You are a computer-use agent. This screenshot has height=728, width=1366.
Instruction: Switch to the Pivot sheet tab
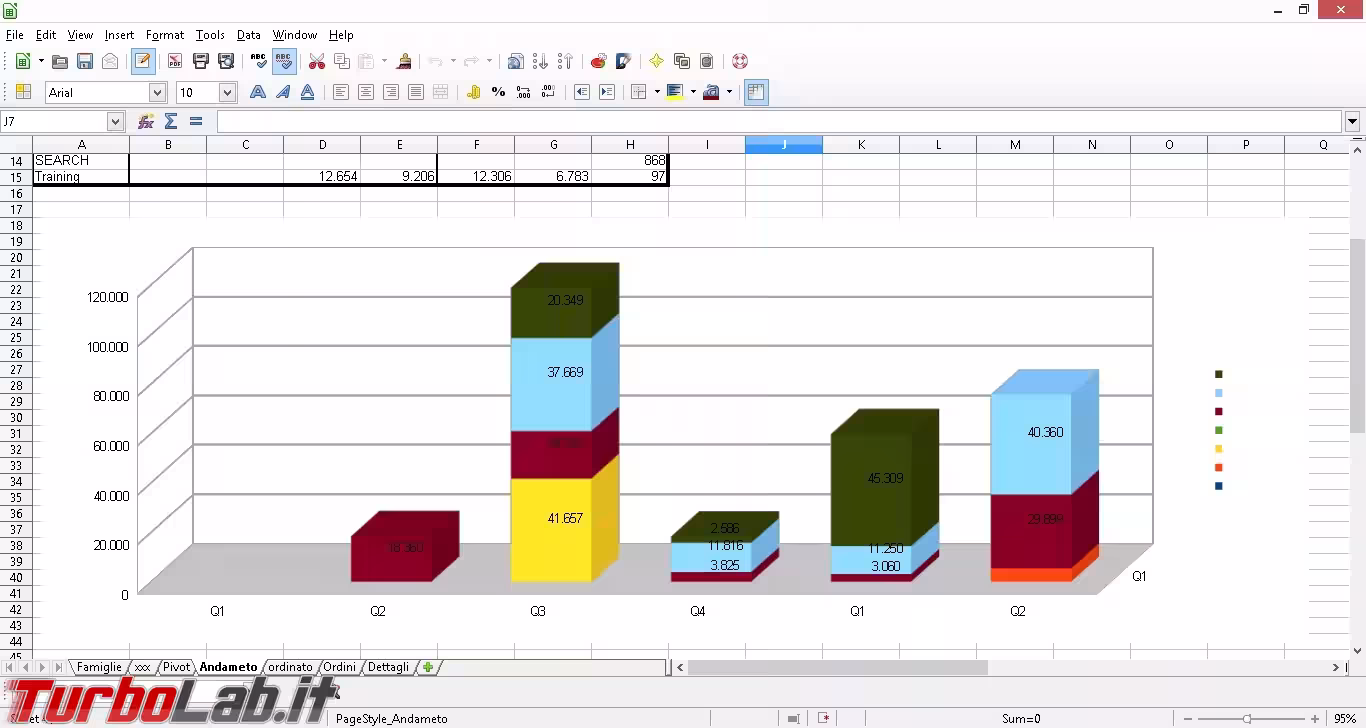pyautogui.click(x=176, y=667)
